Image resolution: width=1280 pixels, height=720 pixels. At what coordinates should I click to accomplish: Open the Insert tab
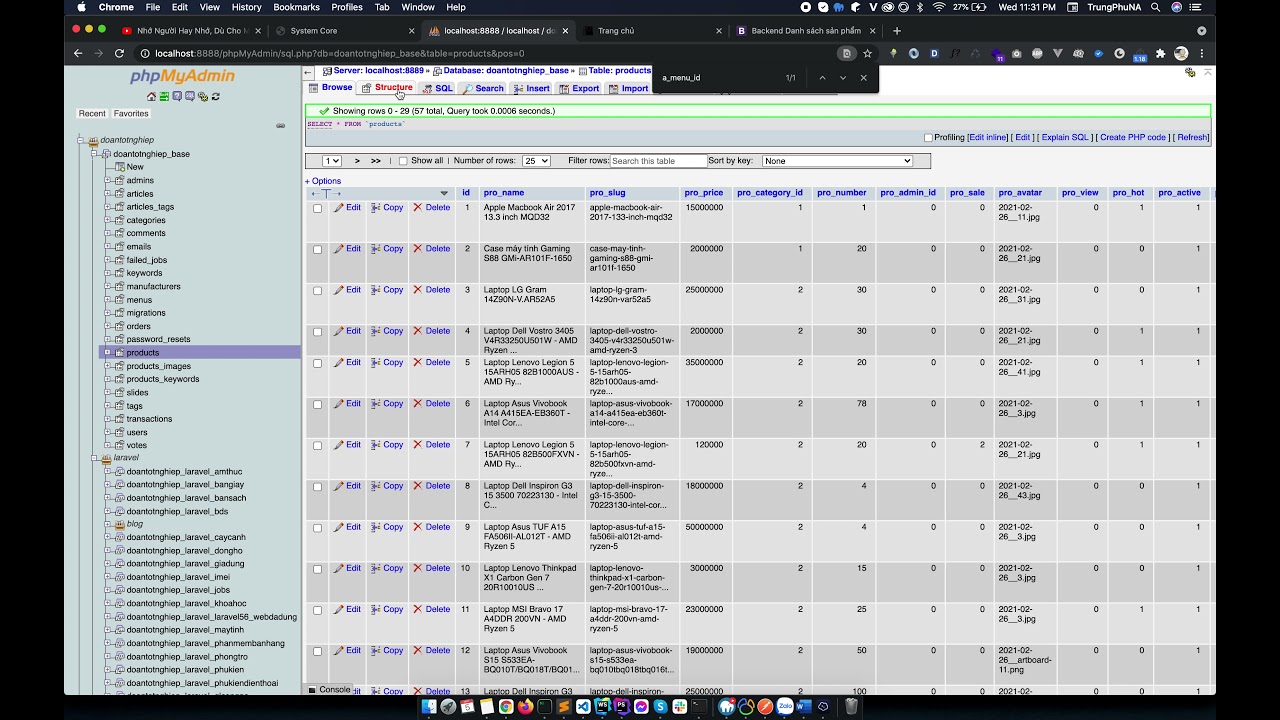pyautogui.click(x=532, y=88)
